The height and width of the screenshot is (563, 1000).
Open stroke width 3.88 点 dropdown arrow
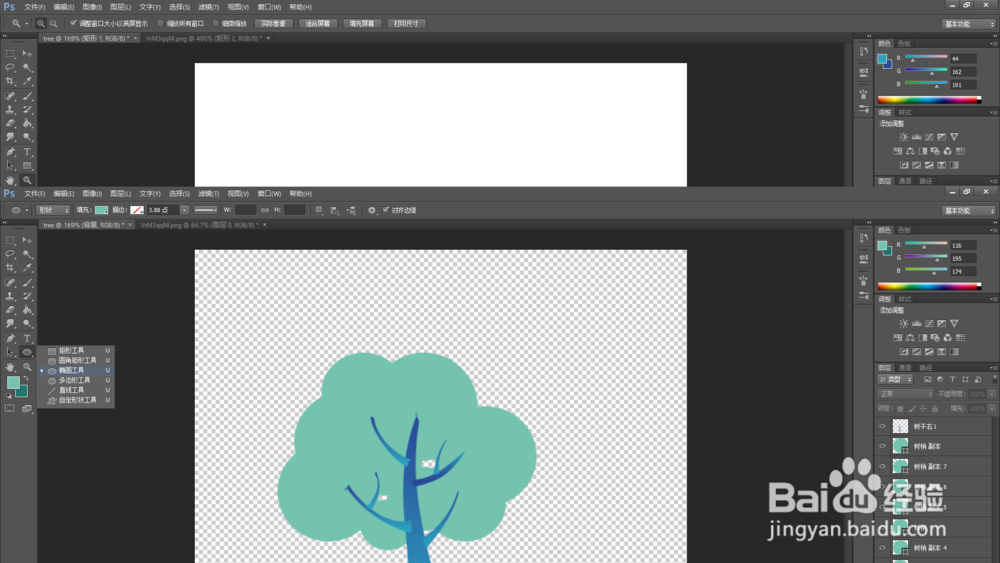[x=184, y=210]
